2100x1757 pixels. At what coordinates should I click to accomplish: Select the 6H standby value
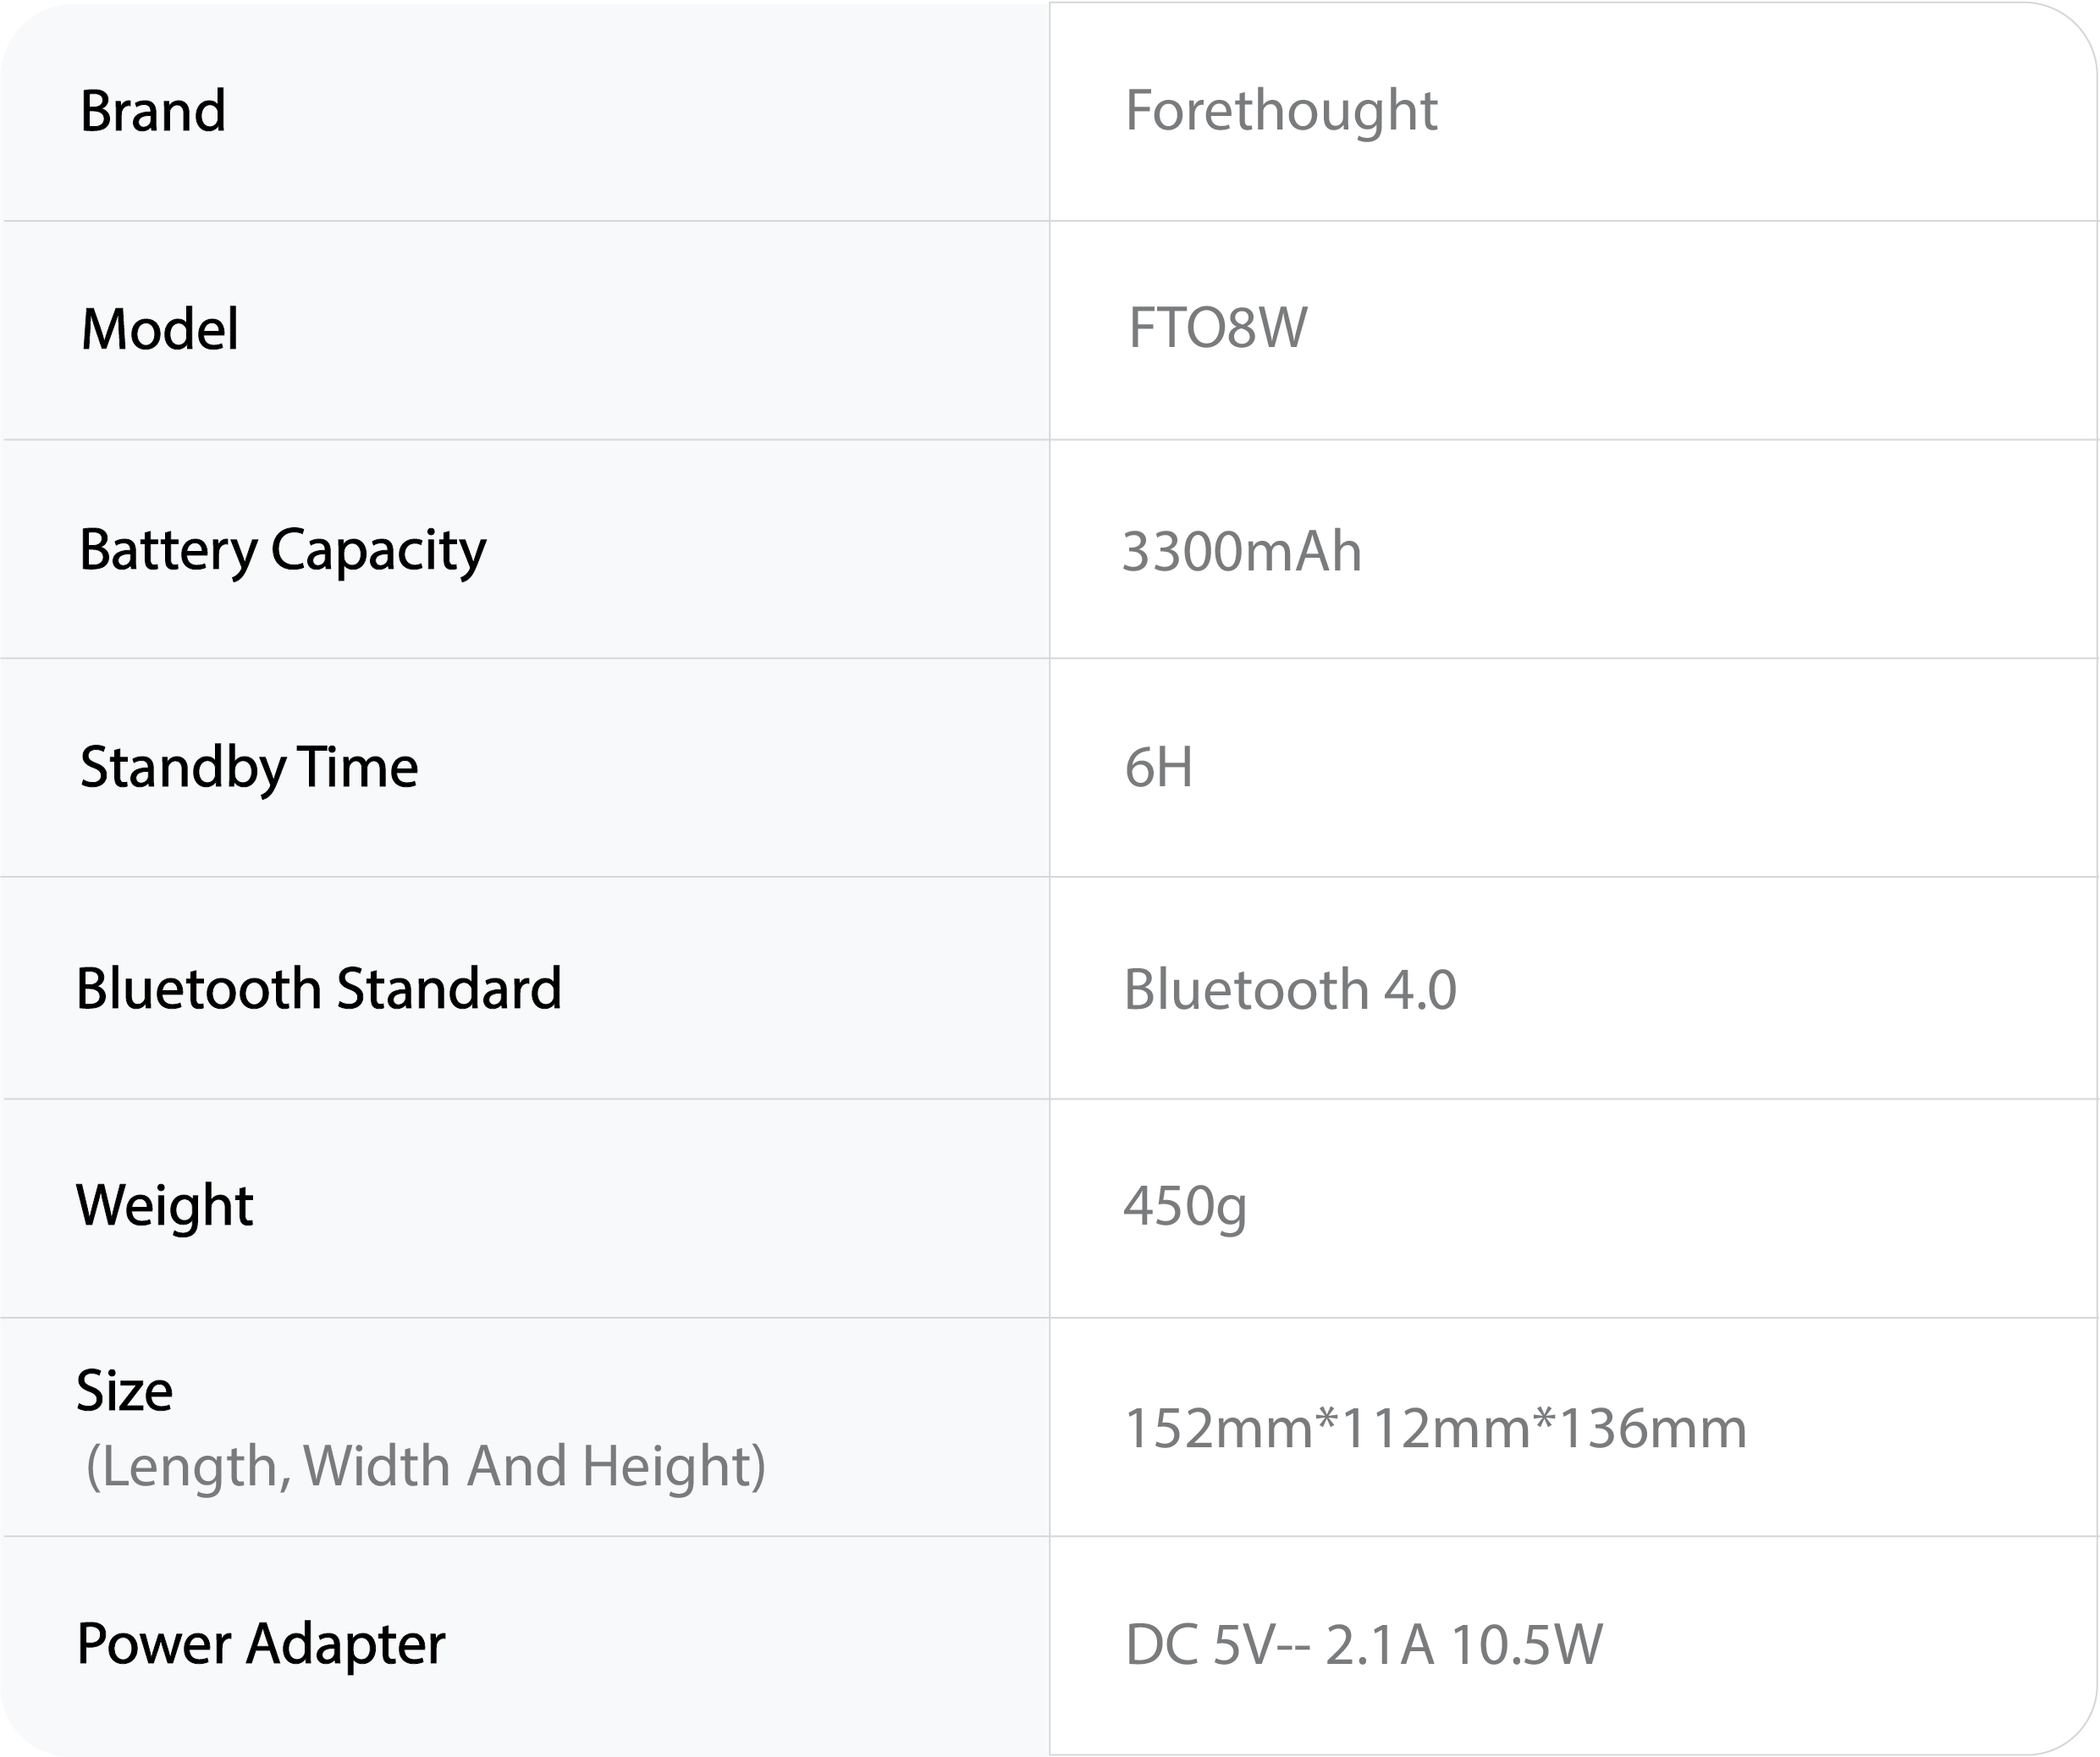tap(1158, 768)
